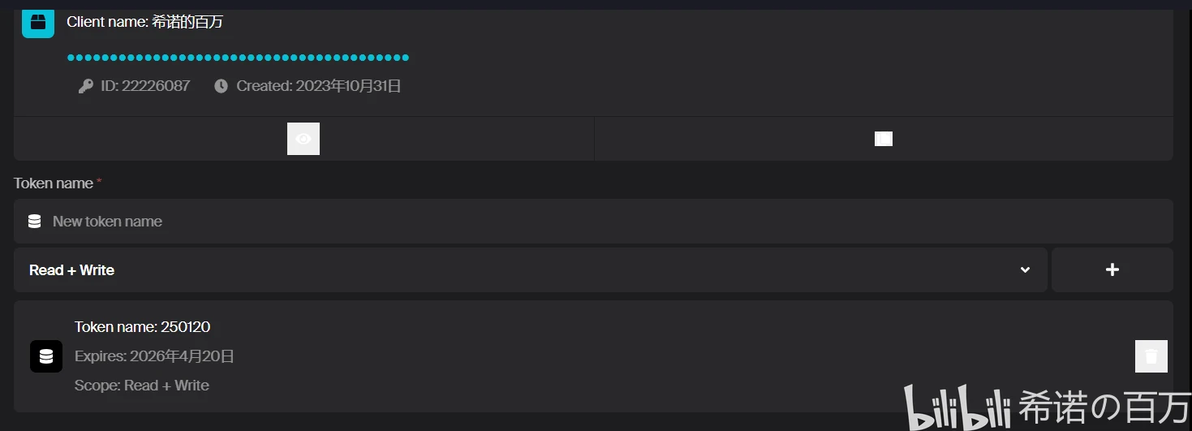Viewport: 1192px width, 431px height.
Task: Click the key icon beside the ID
Action: [x=86, y=86]
